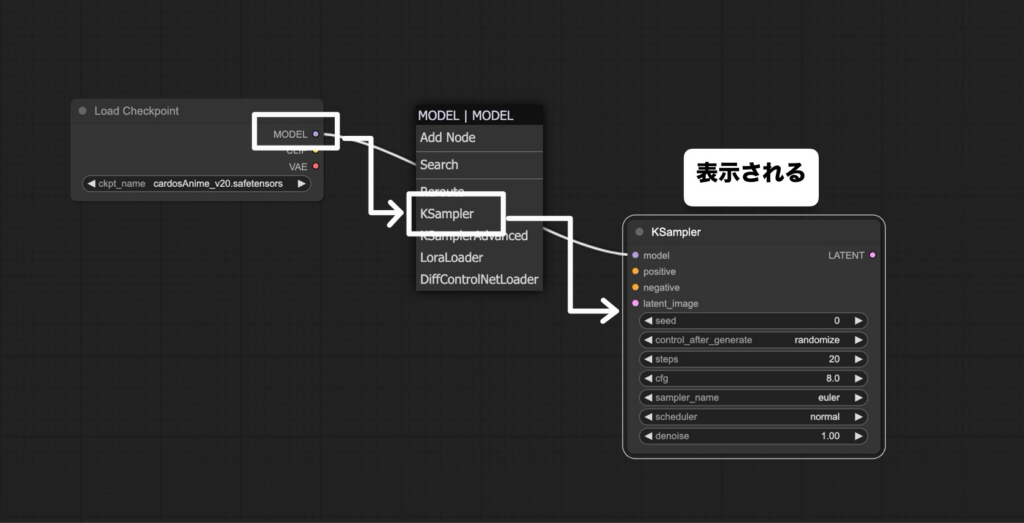The image size is (1024, 523).
Task: Select KSampler from the context menu
Action: click(x=447, y=214)
